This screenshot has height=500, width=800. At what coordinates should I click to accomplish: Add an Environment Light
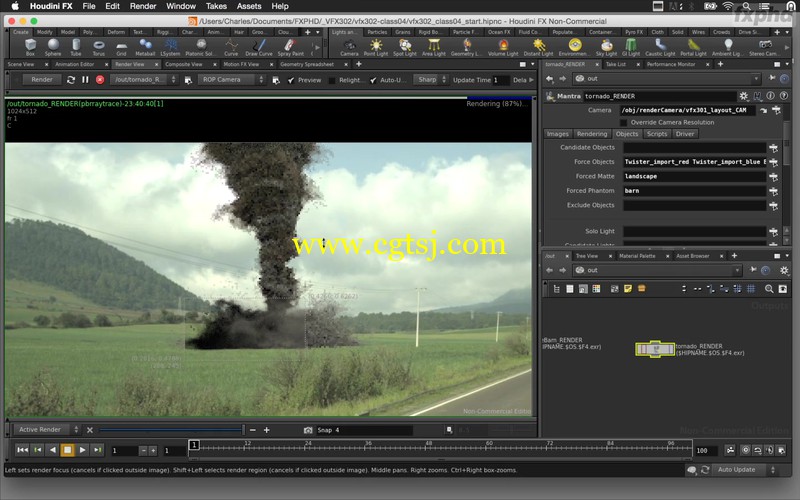[574, 47]
